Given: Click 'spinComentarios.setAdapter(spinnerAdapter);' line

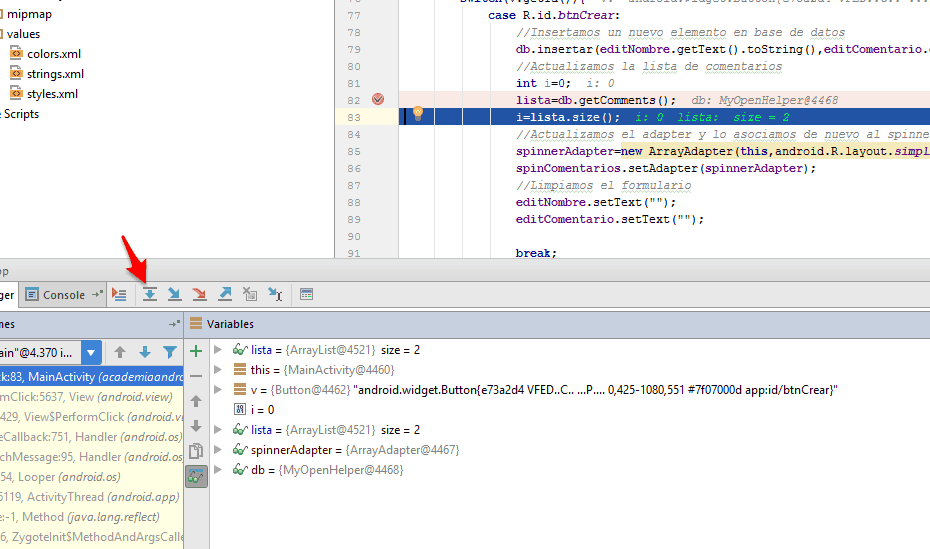Looking at the screenshot, I should [665, 168].
